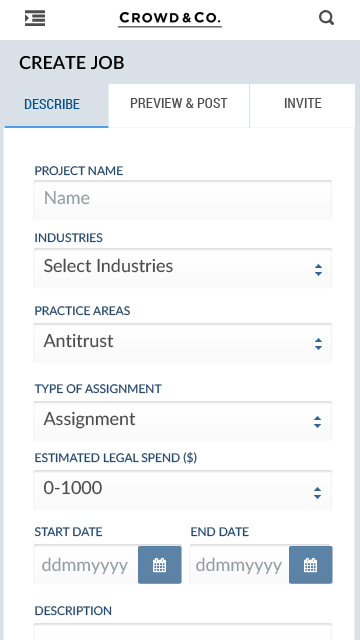Viewport: 360px width, 640px height.
Task: Focus the Project Name input field
Action: [x=182, y=200]
